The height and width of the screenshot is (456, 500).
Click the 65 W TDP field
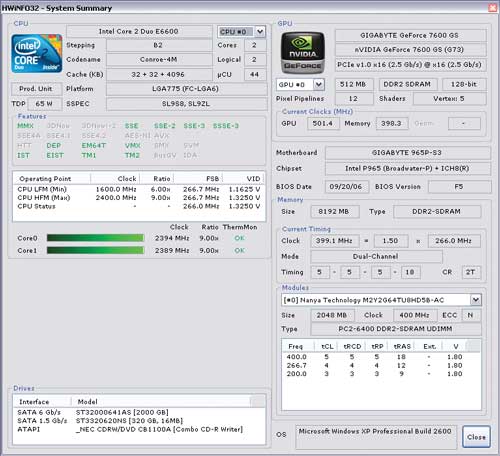point(44,104)
